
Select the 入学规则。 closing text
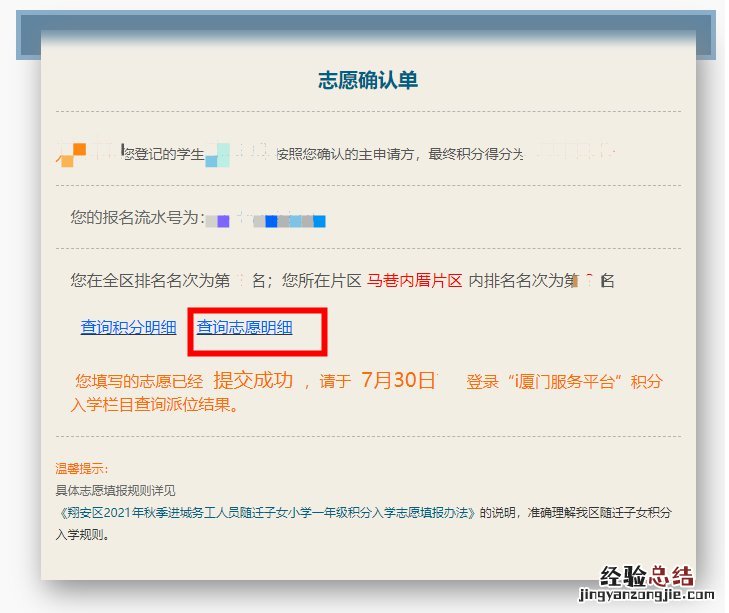(x=83, y=534)
